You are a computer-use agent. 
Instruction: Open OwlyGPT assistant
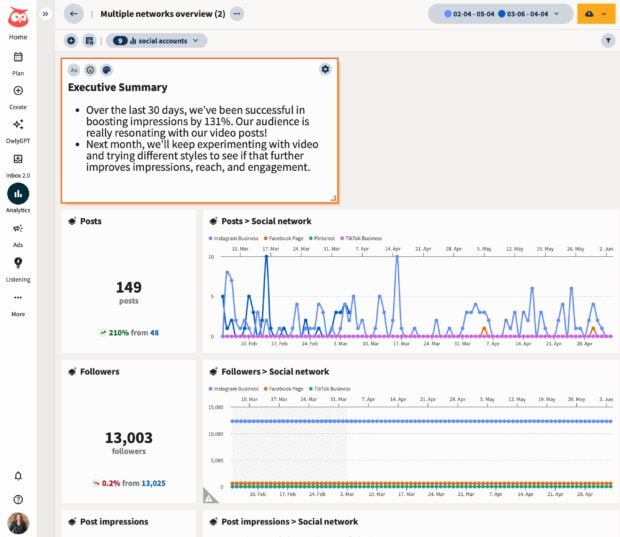(x=18, y=125)
